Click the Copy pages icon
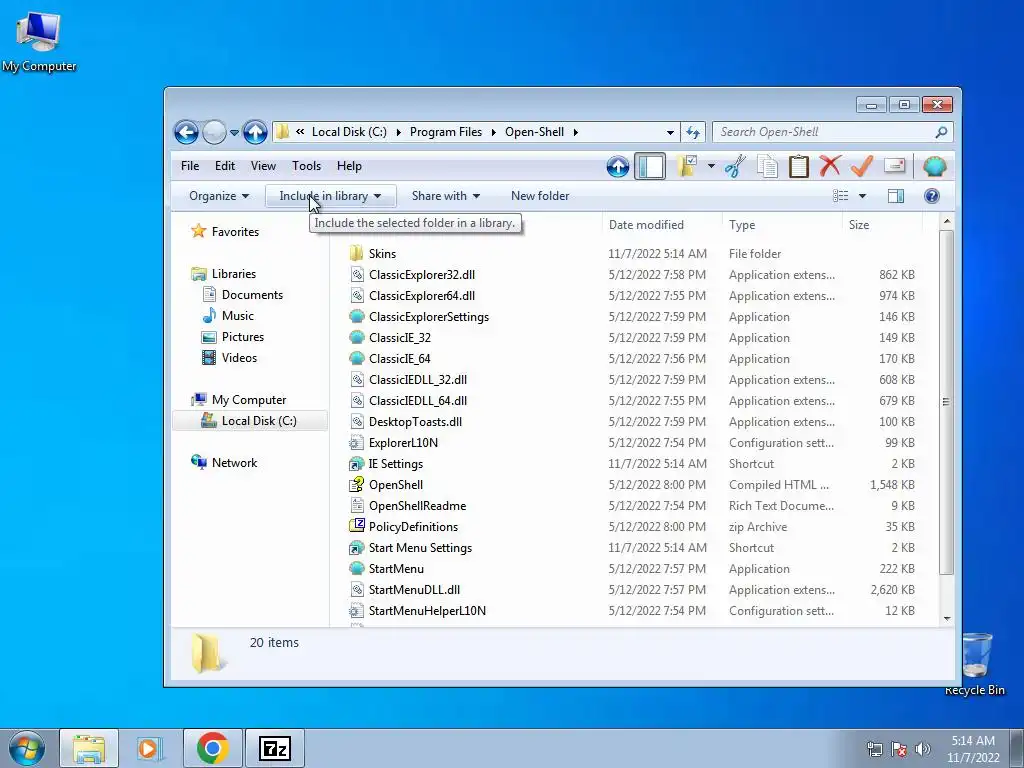Image resolution: width=1024 pixels, height=768 pixels. point(767,167)
